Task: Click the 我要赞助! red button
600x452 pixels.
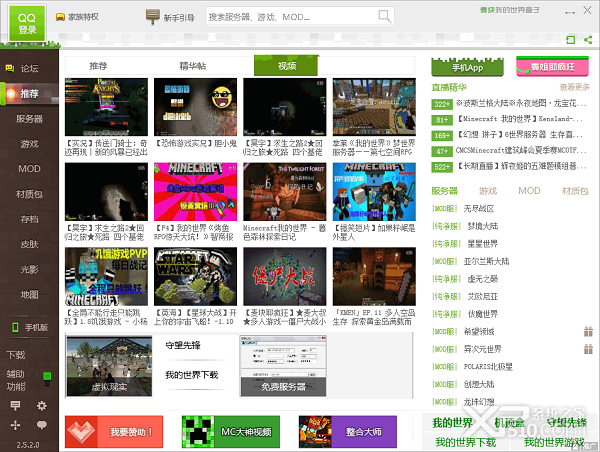Action: click(114, 432)
